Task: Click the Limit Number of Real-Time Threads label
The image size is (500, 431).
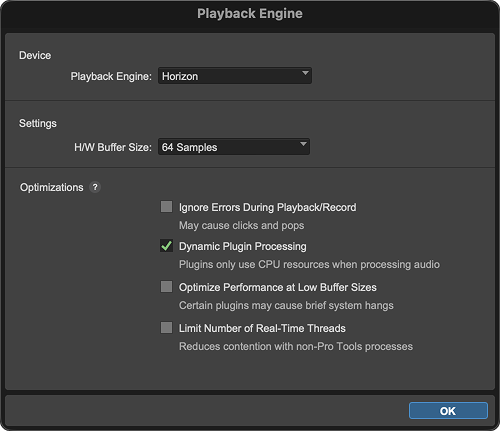Action: [x=262, y=328]
